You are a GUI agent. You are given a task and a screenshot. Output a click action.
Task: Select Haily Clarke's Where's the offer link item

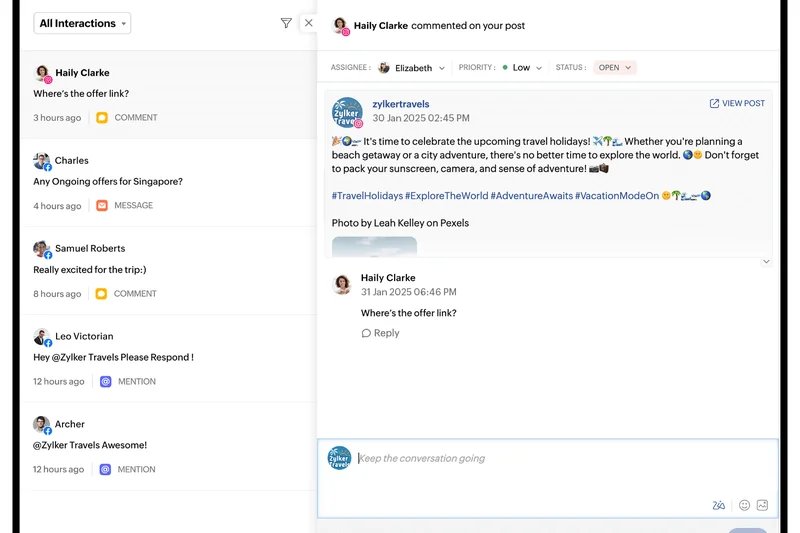click(168, 95)
